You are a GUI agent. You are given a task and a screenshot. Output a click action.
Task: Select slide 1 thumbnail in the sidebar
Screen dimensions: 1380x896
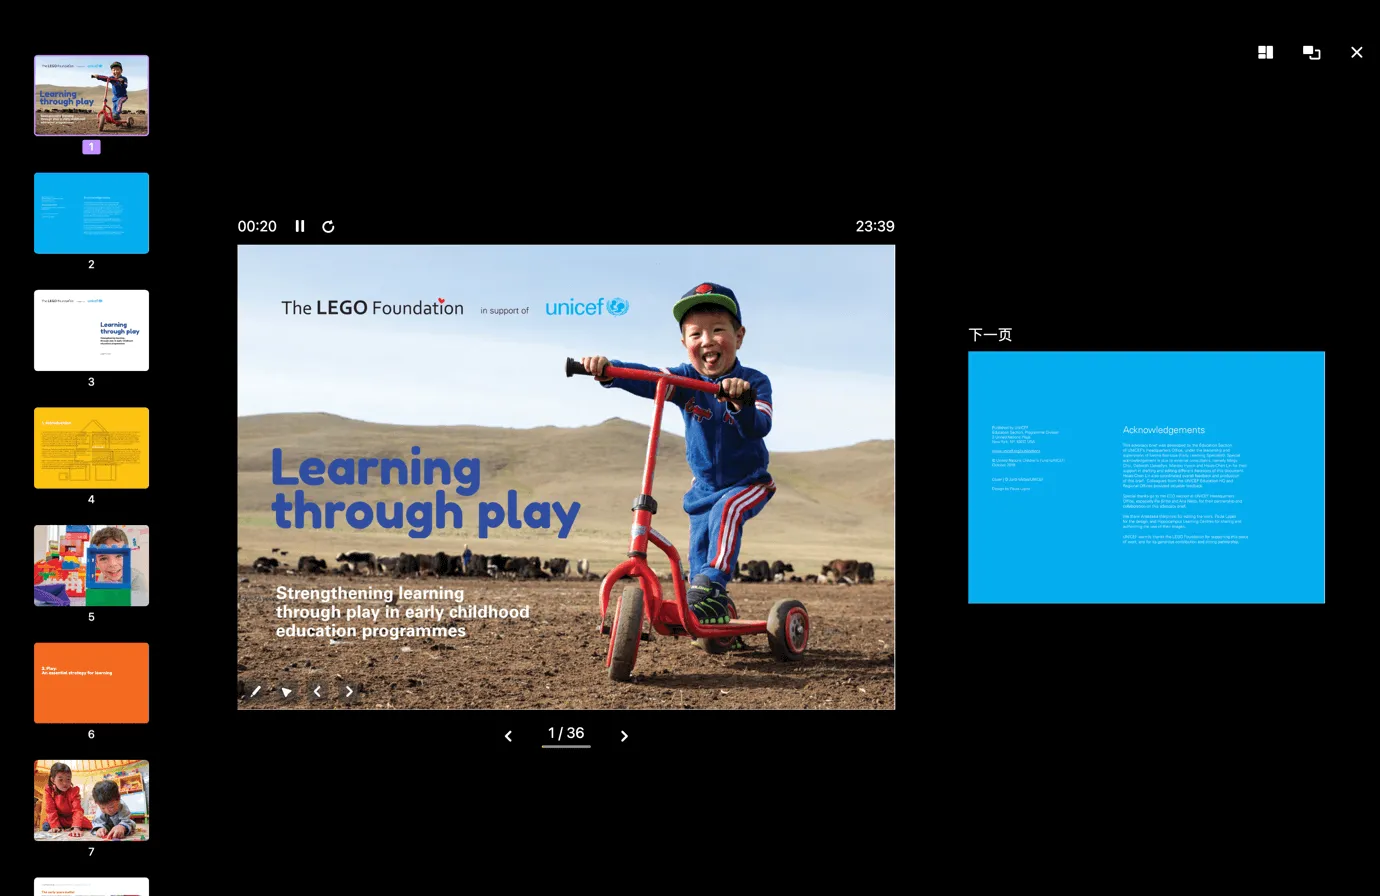click(x=91, y=95)
